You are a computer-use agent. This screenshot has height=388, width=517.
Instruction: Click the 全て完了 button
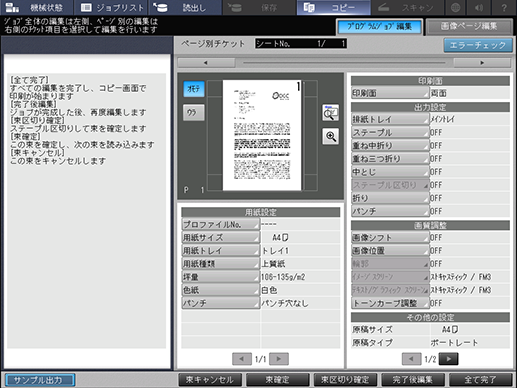click(x=481, y=380)
